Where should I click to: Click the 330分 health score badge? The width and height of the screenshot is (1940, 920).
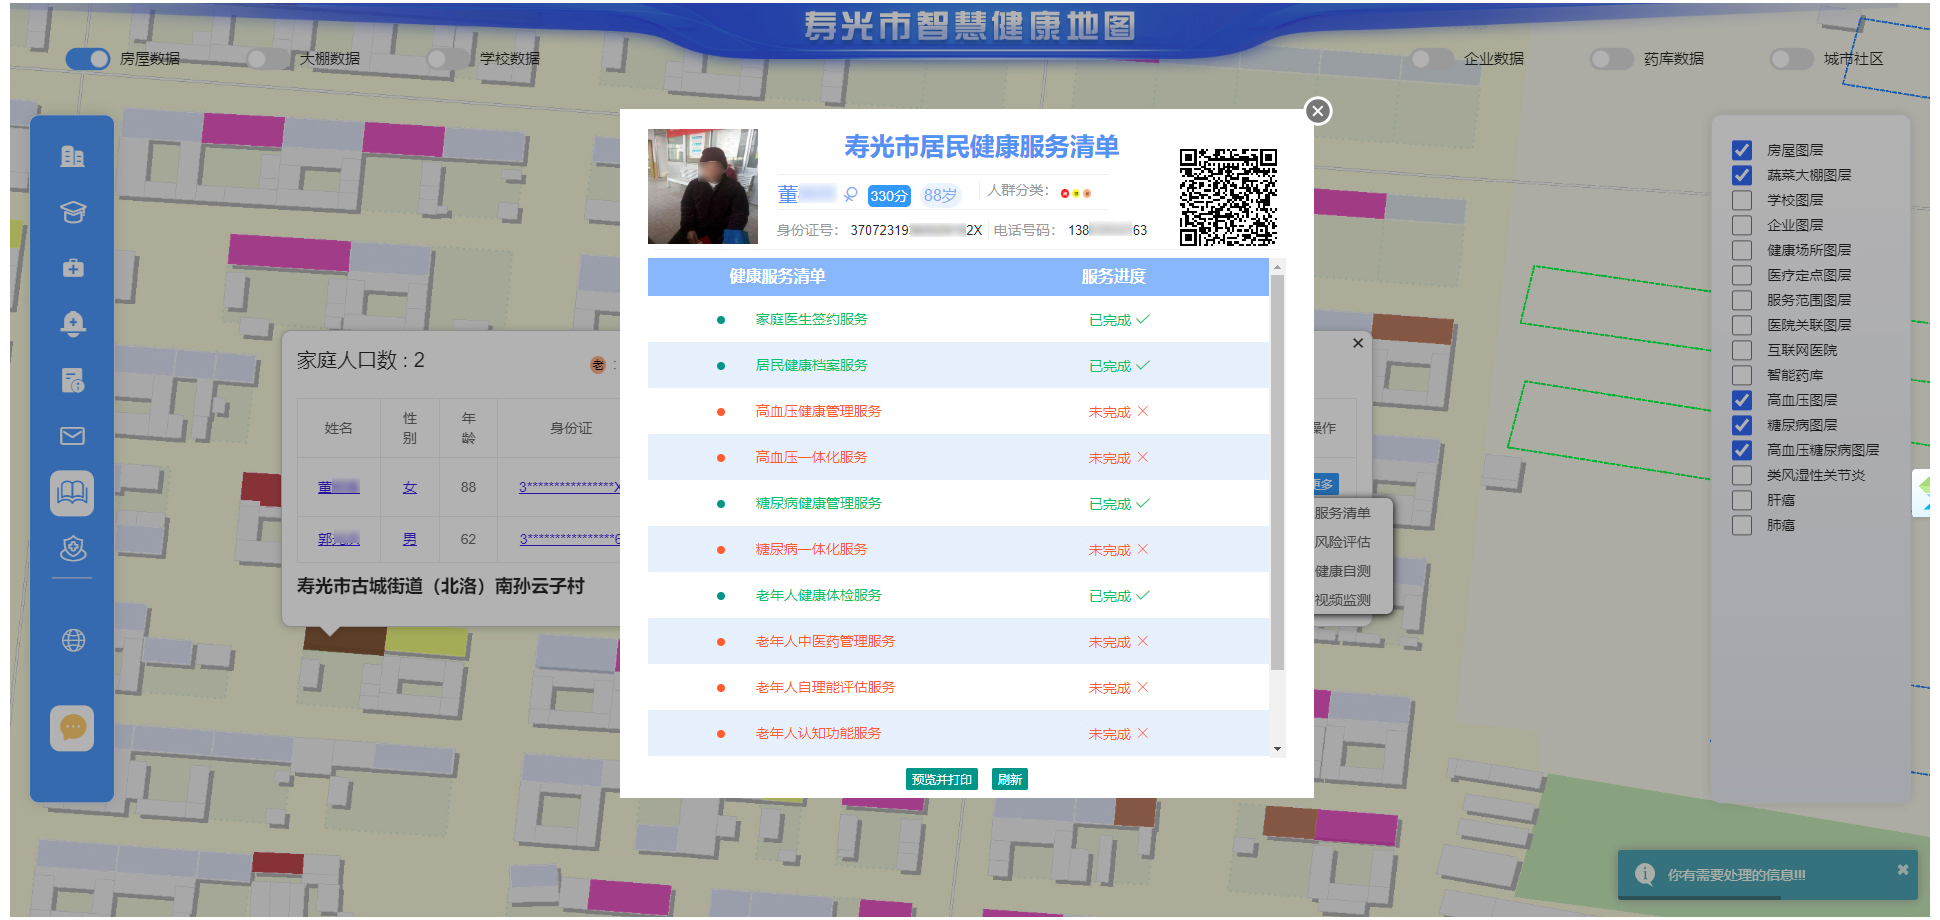[x=888, y=196]
